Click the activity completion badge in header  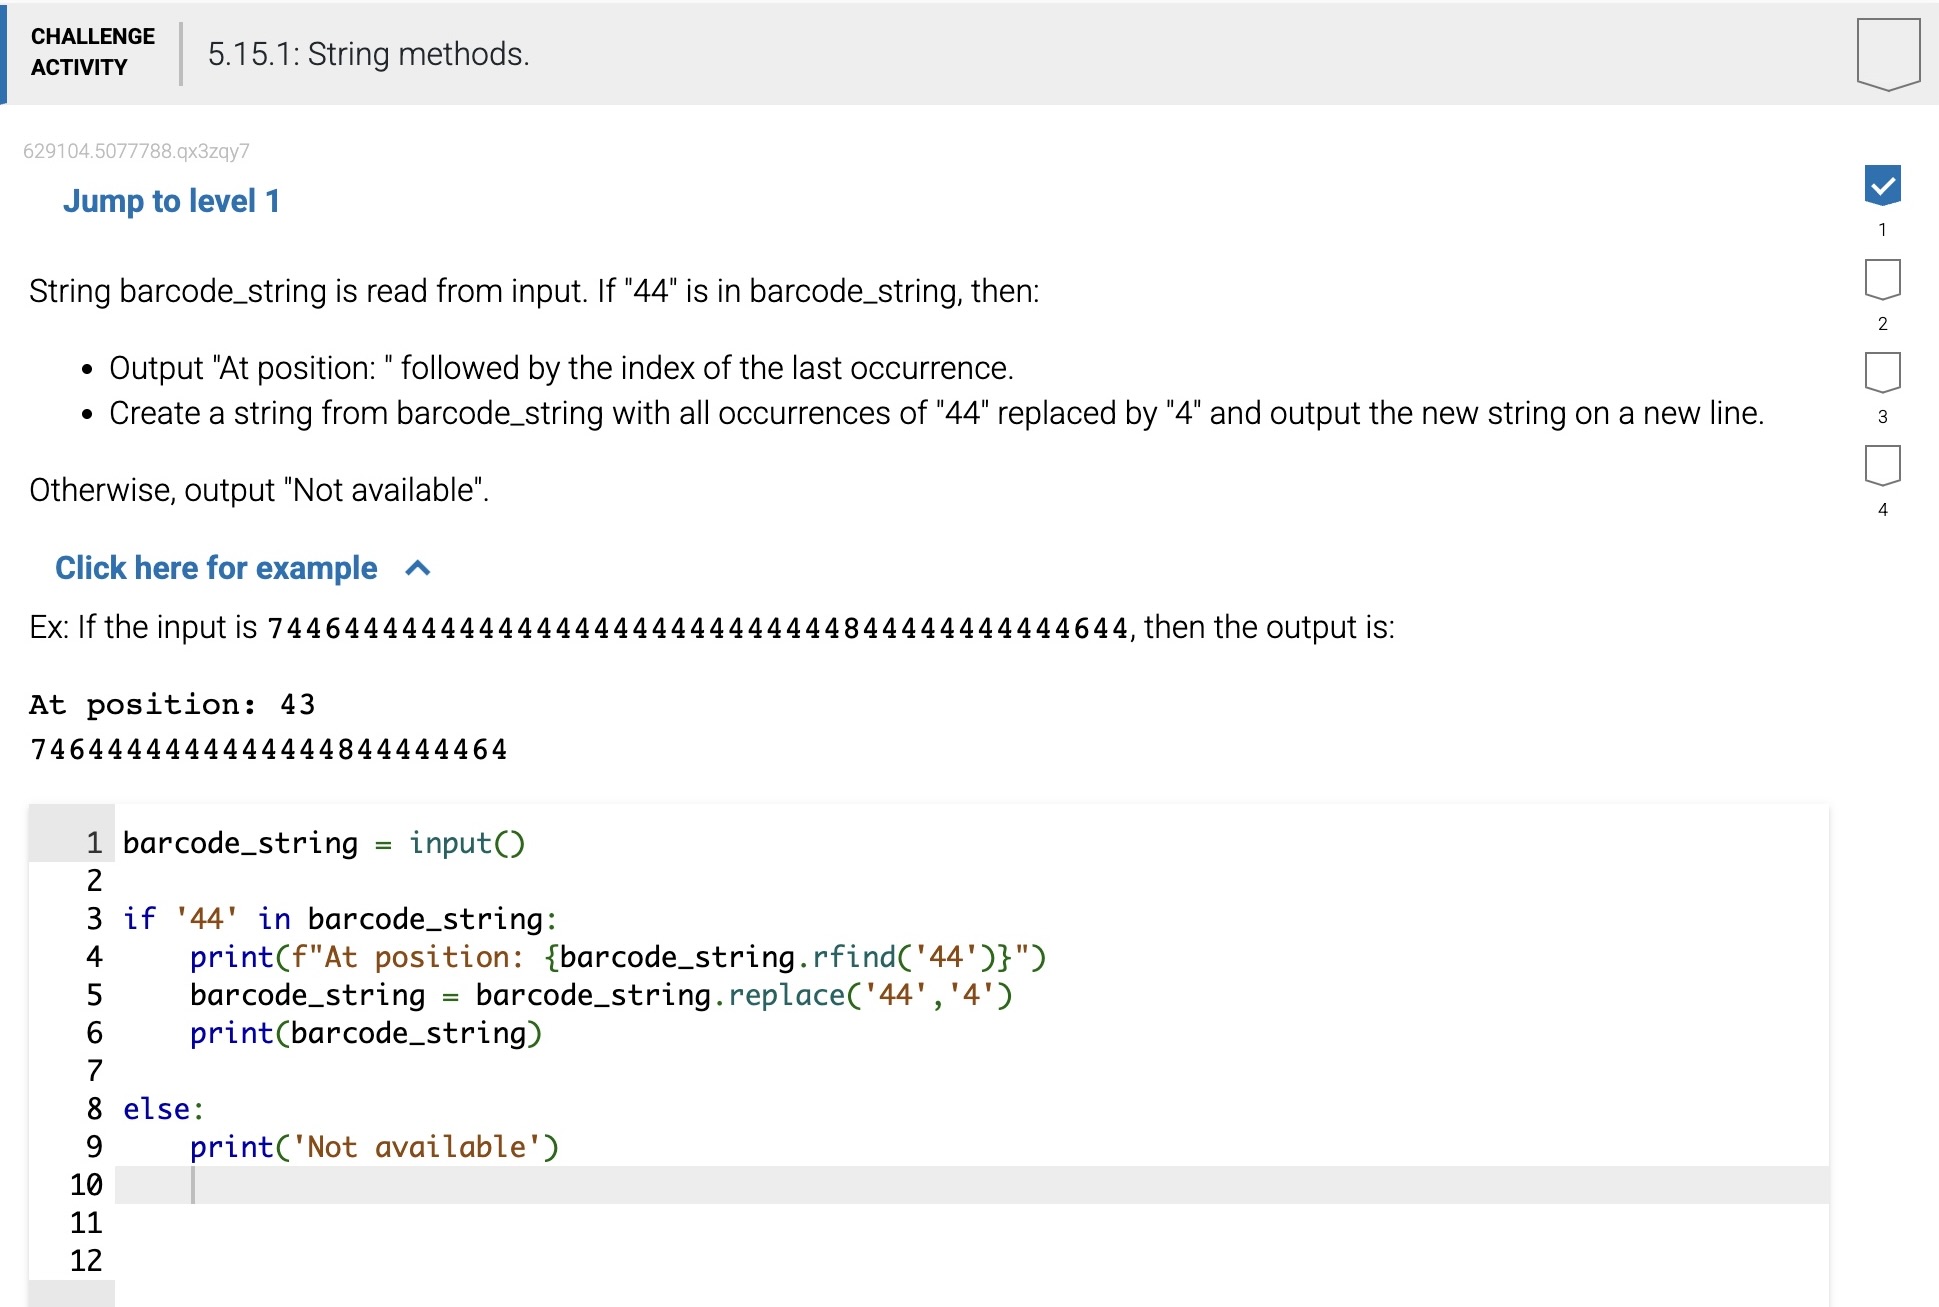tap(1887, 54)
